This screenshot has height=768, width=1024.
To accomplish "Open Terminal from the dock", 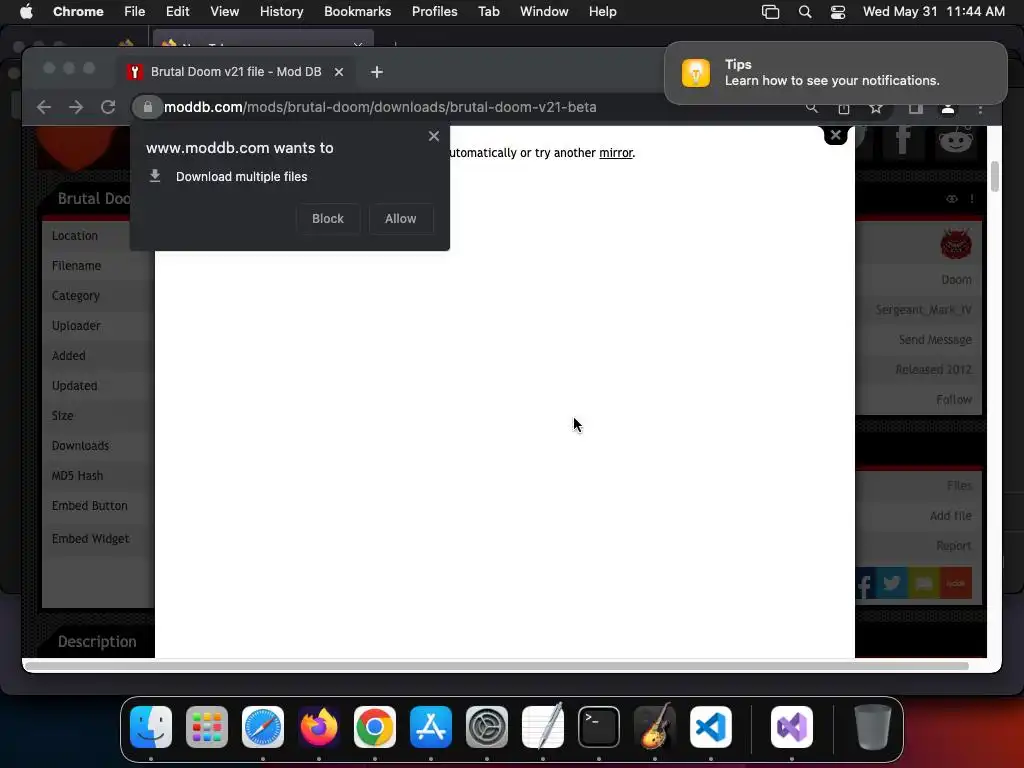I will pos(599,727).
